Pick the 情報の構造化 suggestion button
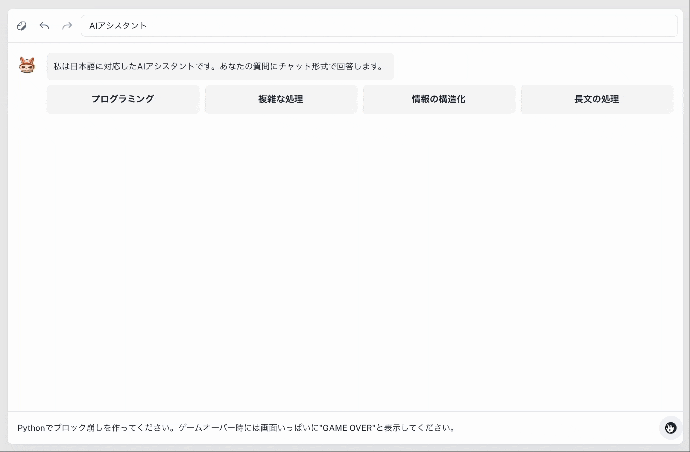Viewport: 690px width, 452px height. (x=439, y=99)
